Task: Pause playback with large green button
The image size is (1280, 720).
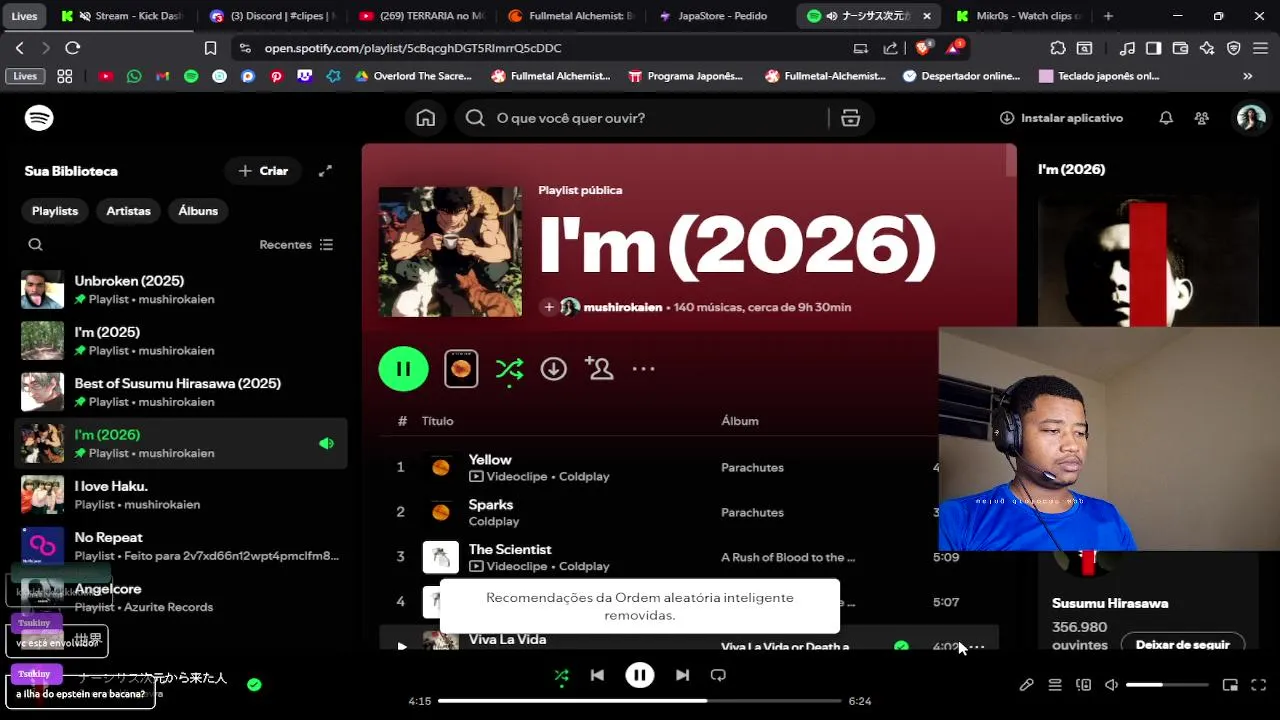Action: pyautogui.click(x=403, y=369)
